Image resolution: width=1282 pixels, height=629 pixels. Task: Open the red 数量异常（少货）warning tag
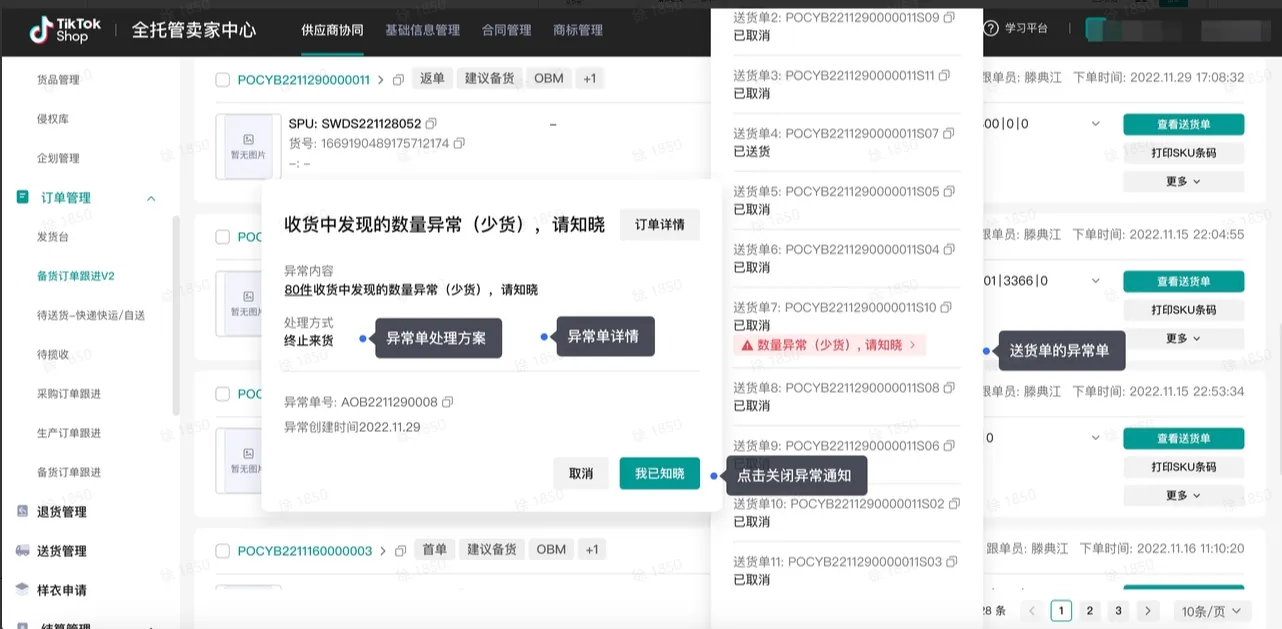pos(830,345)
